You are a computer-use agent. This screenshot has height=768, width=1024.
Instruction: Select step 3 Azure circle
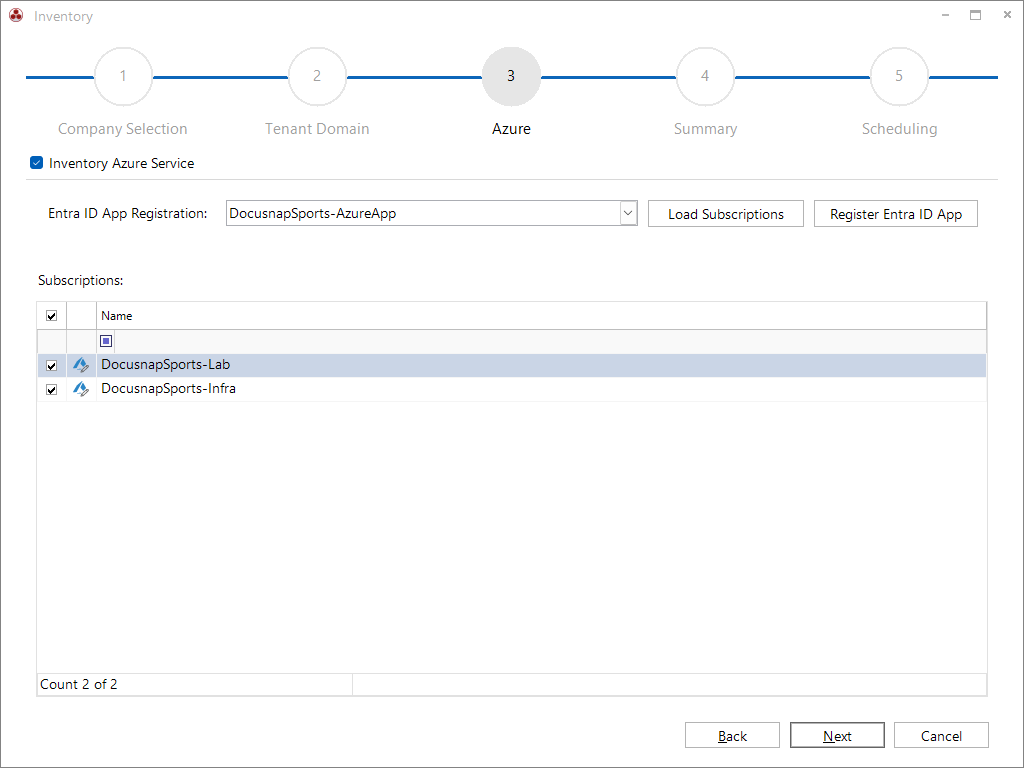click(511, 76)
